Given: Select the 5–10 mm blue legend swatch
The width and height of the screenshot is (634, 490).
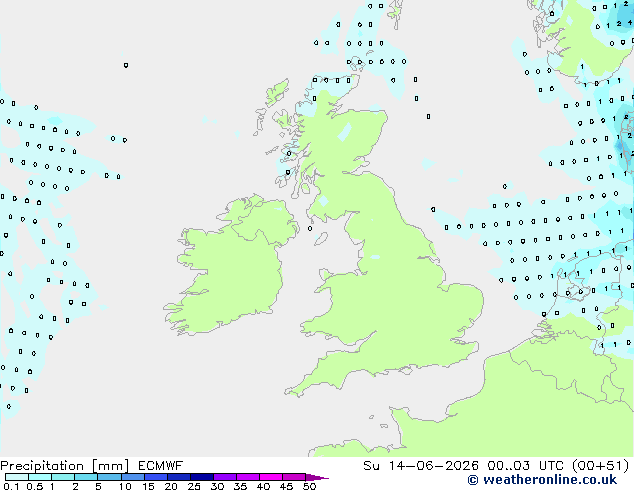Looking at the screenshot, I should pos(110,477).
